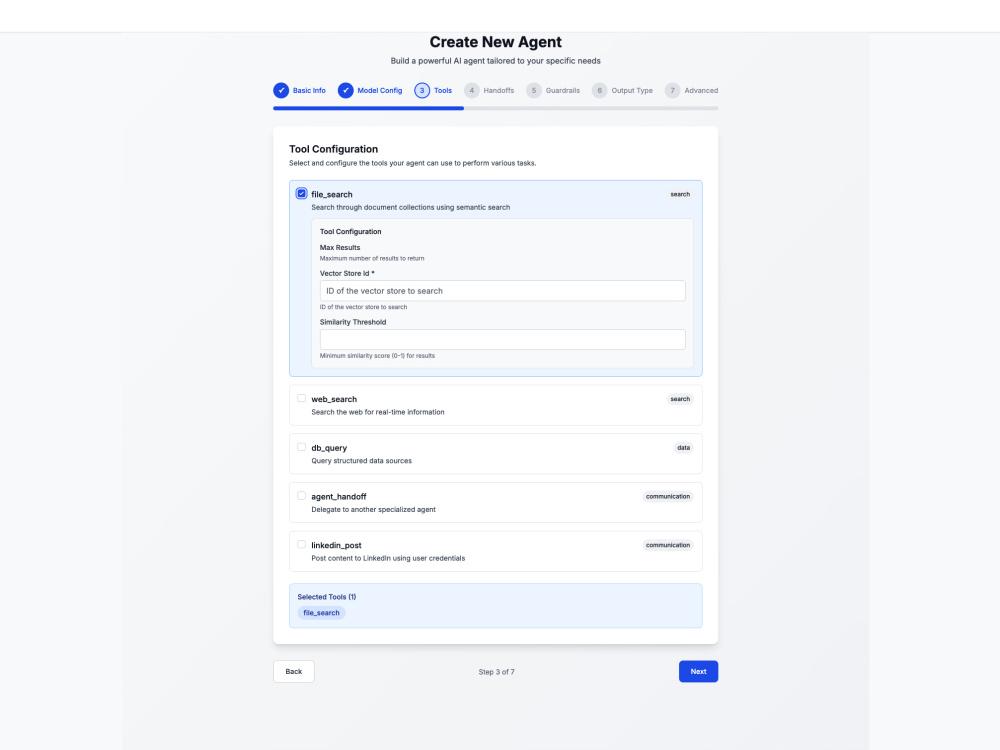Jump to the Output Type step label
1000x750 pixels.
point(632,91)
